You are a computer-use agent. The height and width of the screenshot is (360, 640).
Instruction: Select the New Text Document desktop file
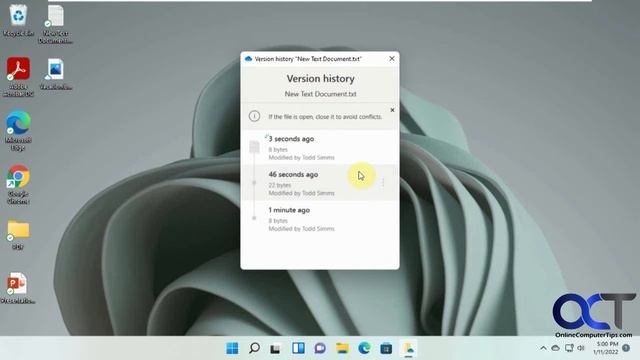(x=55, y=24)
